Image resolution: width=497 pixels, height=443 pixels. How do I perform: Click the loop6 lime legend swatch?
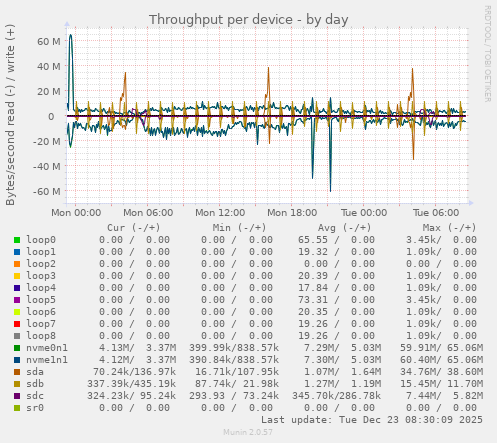click(17, 312)
